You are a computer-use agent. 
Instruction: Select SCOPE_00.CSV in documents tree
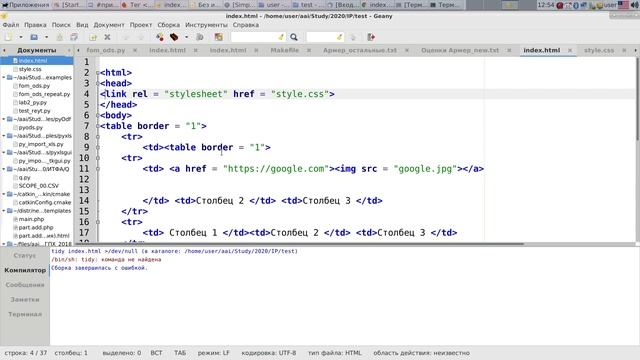[38, 186]
